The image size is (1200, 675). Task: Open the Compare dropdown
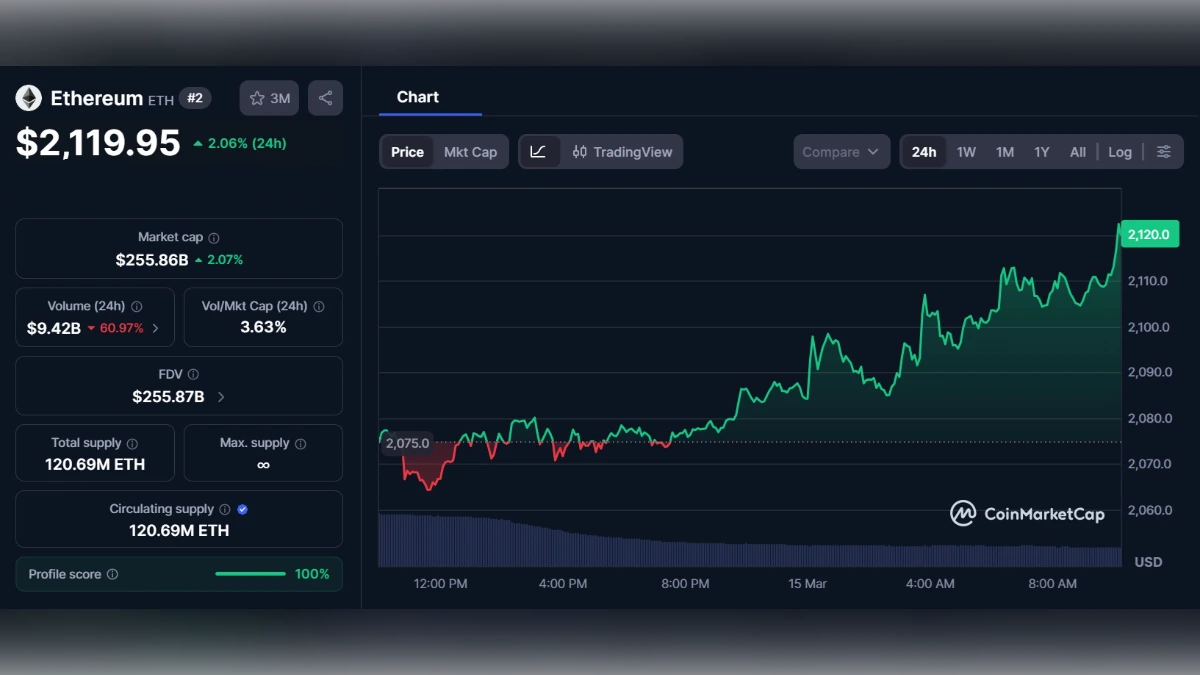point(841,151)
